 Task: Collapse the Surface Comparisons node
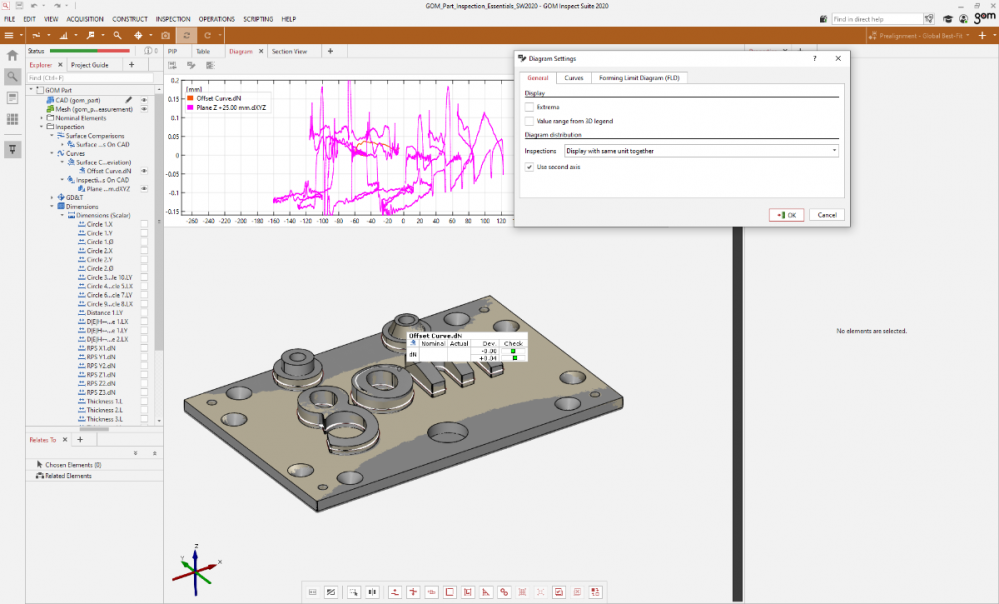pos(52,136)
